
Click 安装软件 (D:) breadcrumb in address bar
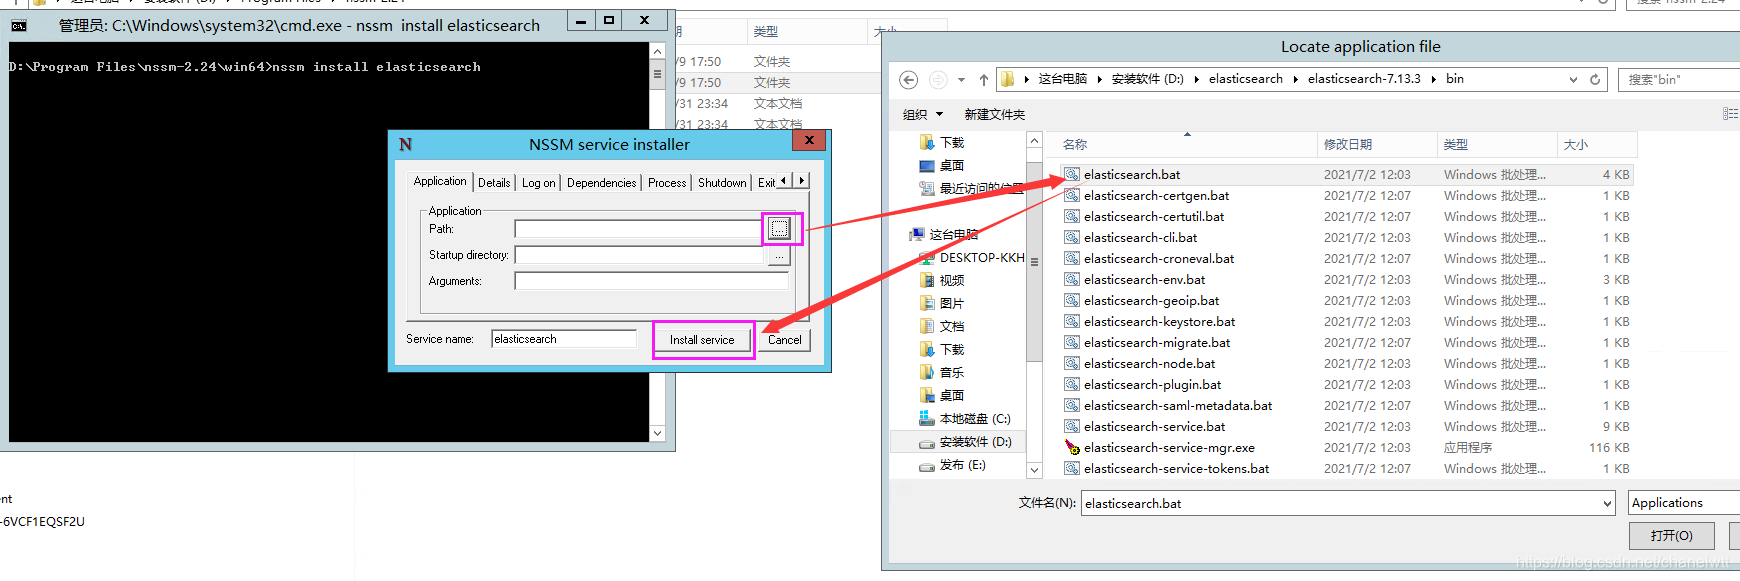[x=1148, y=79]
